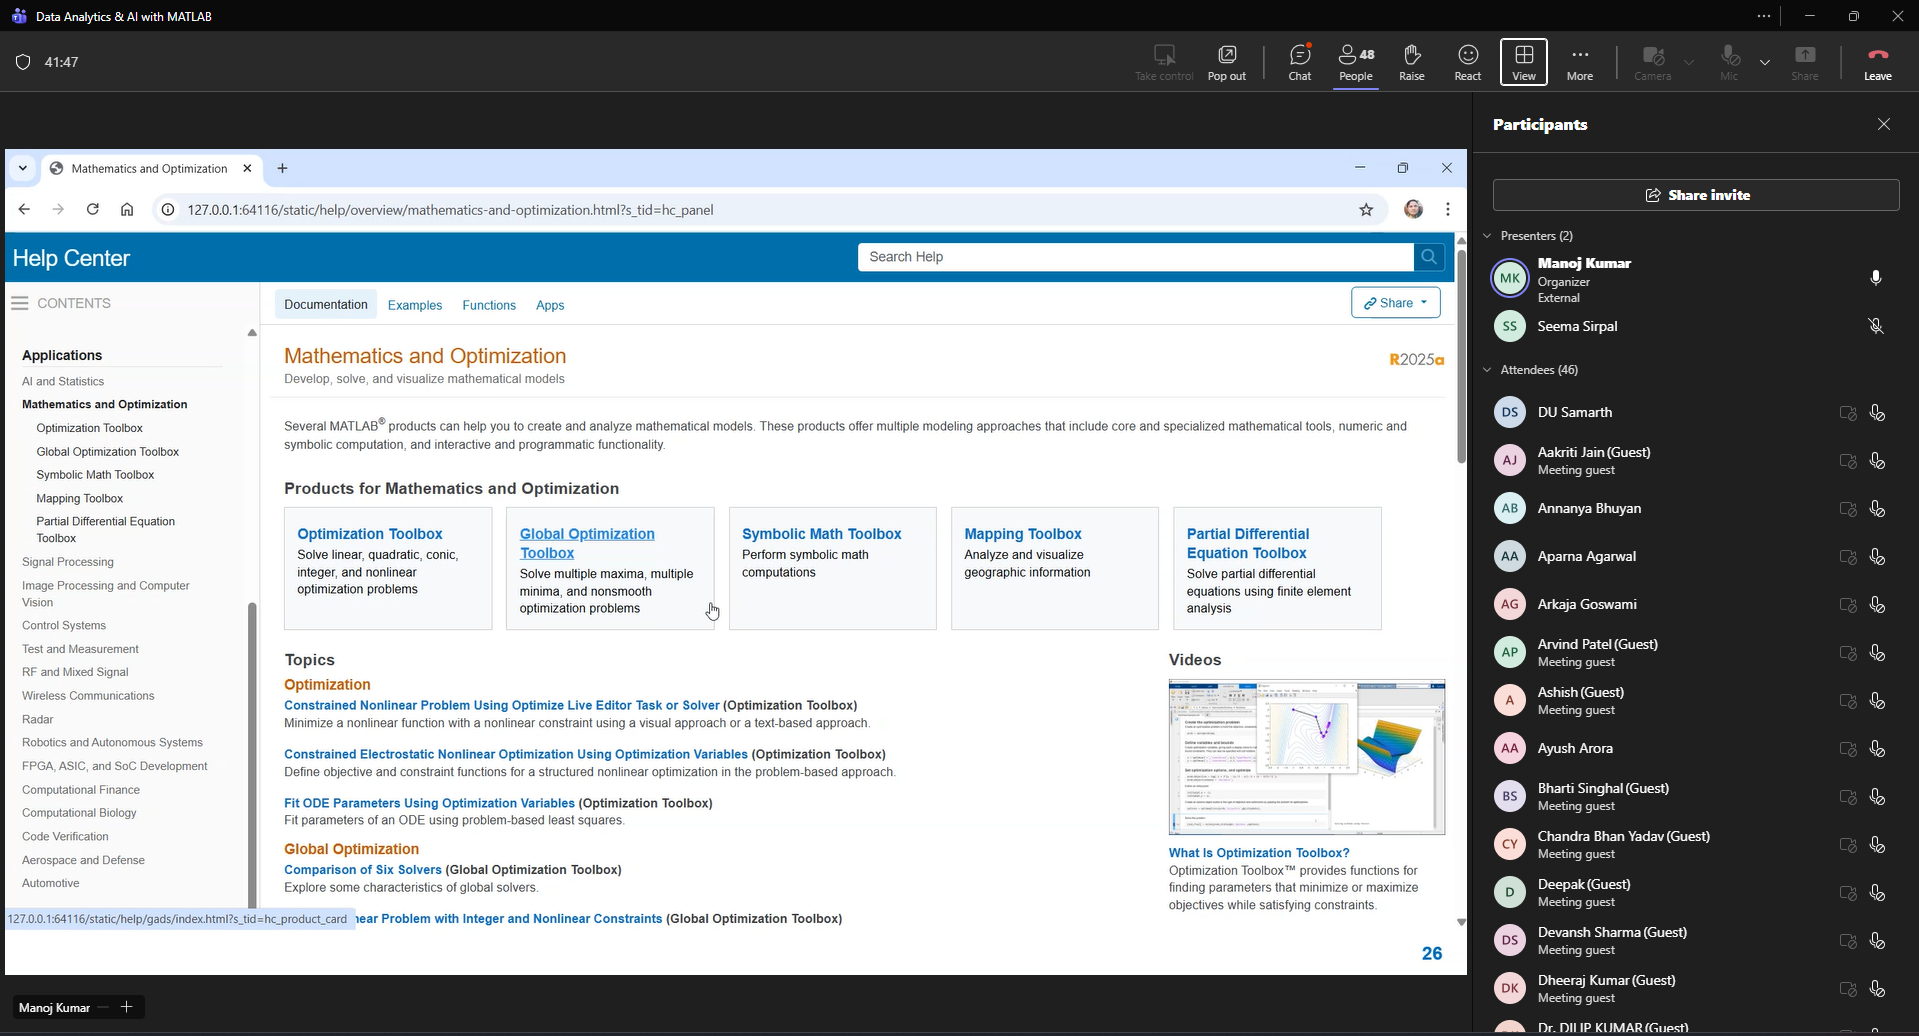Viewport: 1919px width, 1036px height.
Task: Mute Seema Sirpal's microphone
Action: (x=1876, y=325)
